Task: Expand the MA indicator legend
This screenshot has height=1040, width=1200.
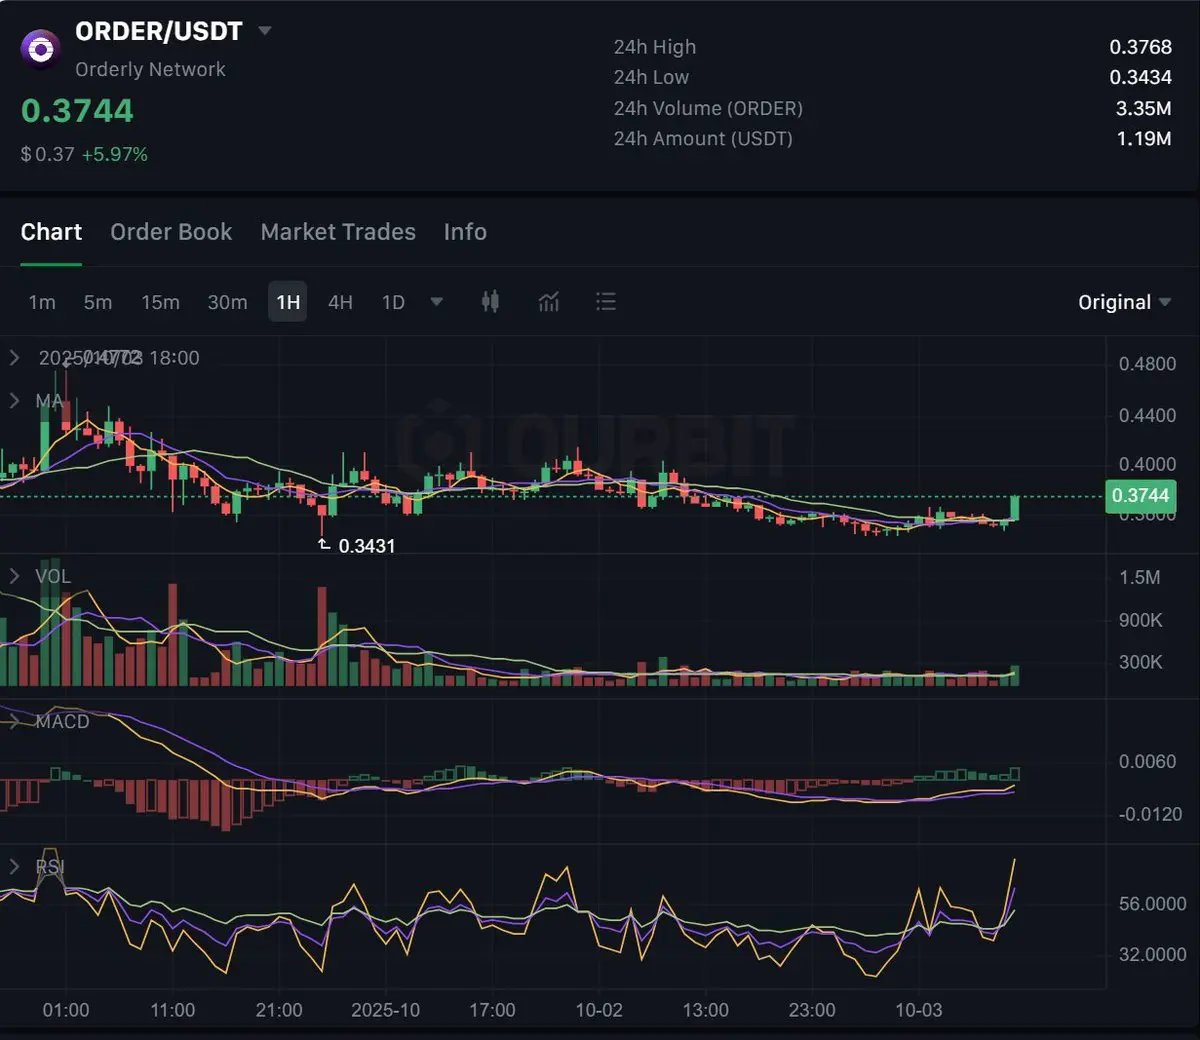Action: click(x=14, y=401)
